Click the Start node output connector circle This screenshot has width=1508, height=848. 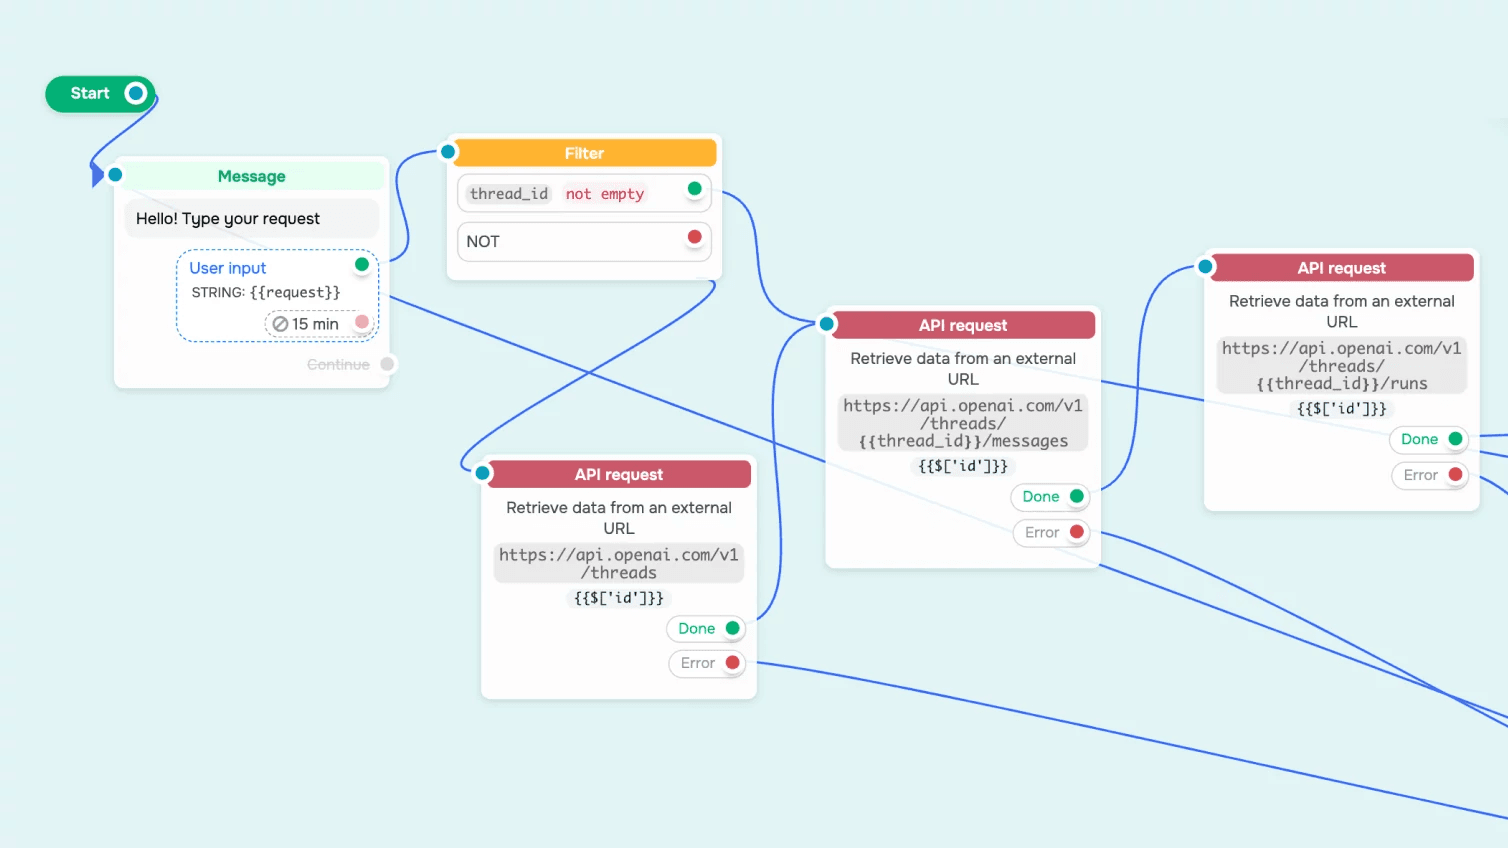136,94
